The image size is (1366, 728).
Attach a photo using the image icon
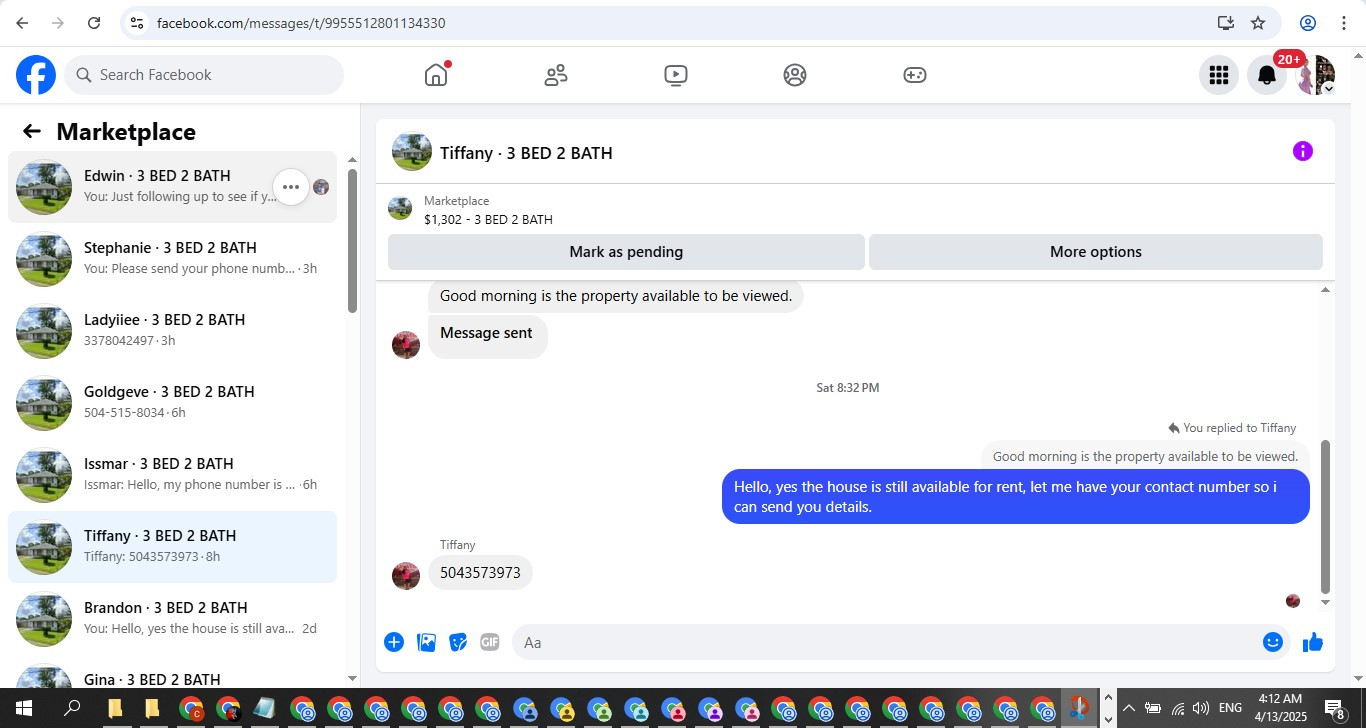(426, 642)
